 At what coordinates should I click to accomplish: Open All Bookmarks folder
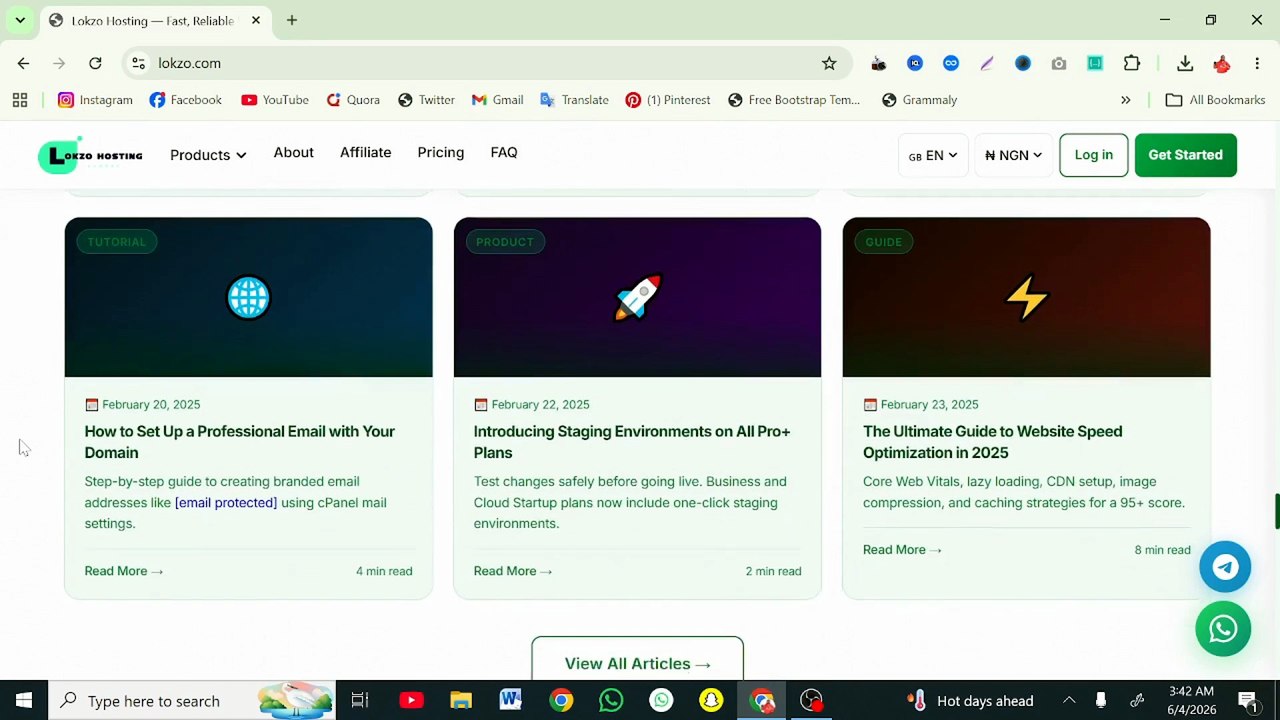coord(1216,100)
